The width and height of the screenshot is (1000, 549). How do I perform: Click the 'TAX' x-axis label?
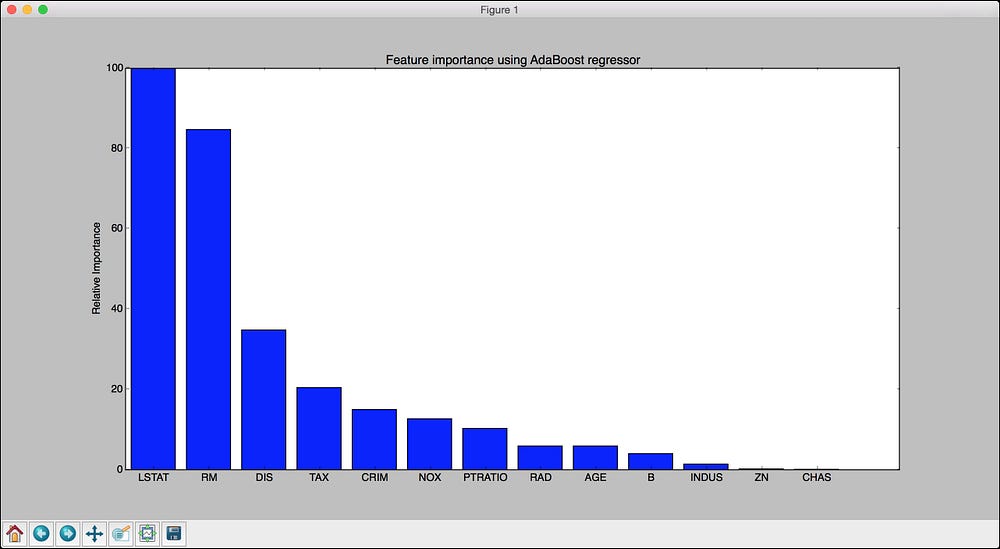click(x=319, y=478)
